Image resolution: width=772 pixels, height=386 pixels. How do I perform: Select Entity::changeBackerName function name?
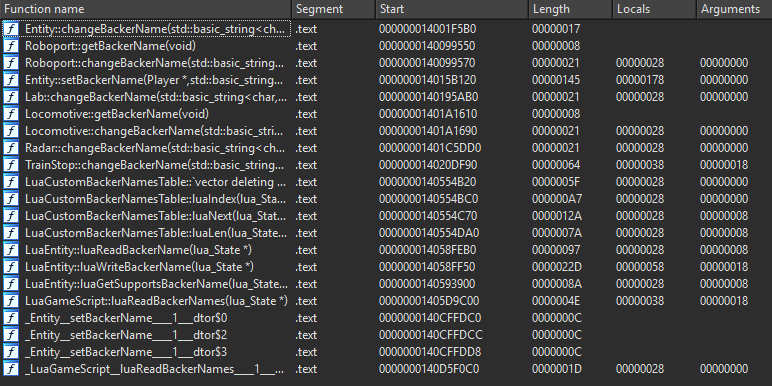(155, 29)
